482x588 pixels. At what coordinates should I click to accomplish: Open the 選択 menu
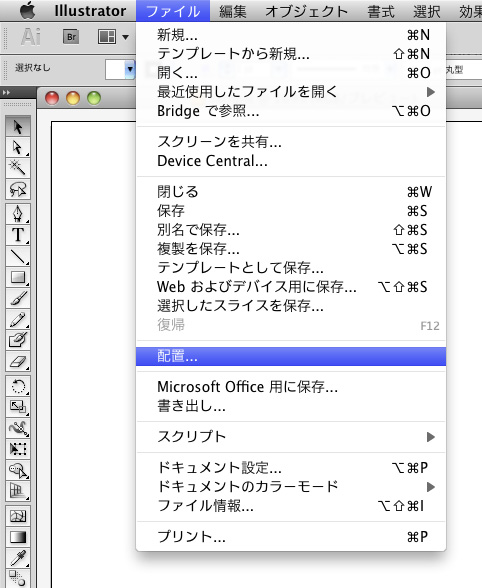point(427,11)
